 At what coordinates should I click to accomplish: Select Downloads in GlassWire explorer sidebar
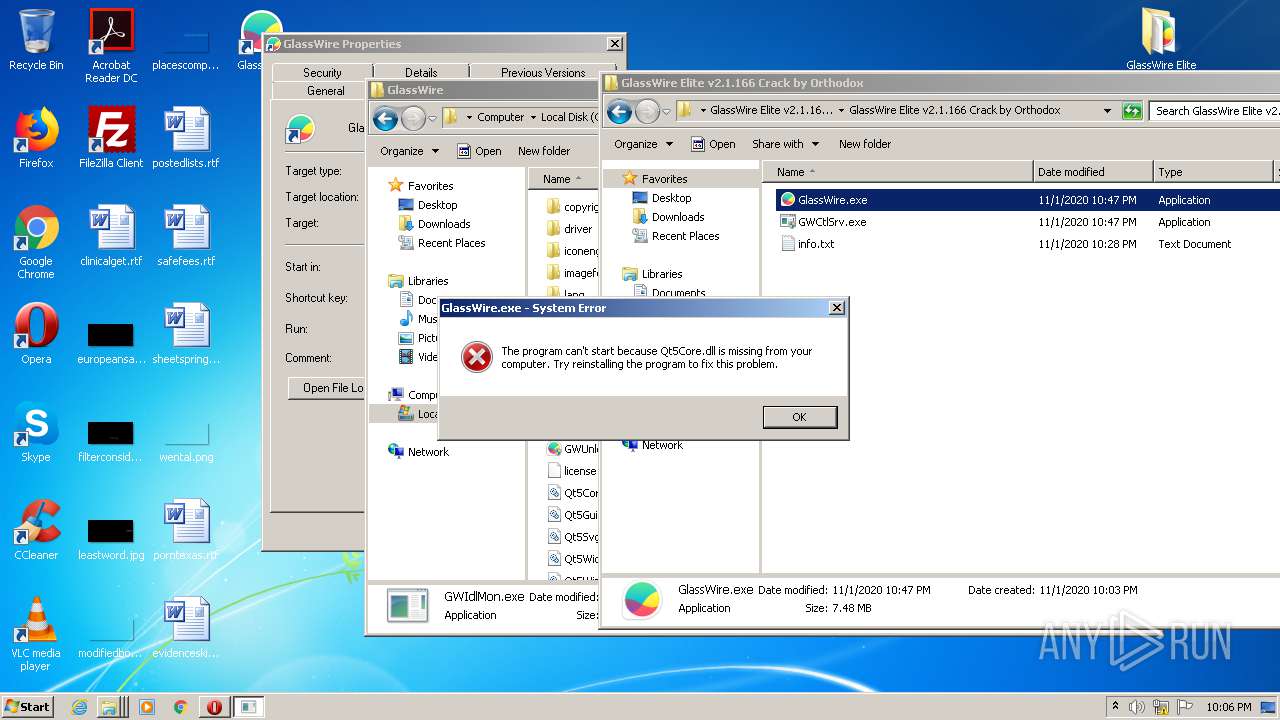(x=444, y=224)
